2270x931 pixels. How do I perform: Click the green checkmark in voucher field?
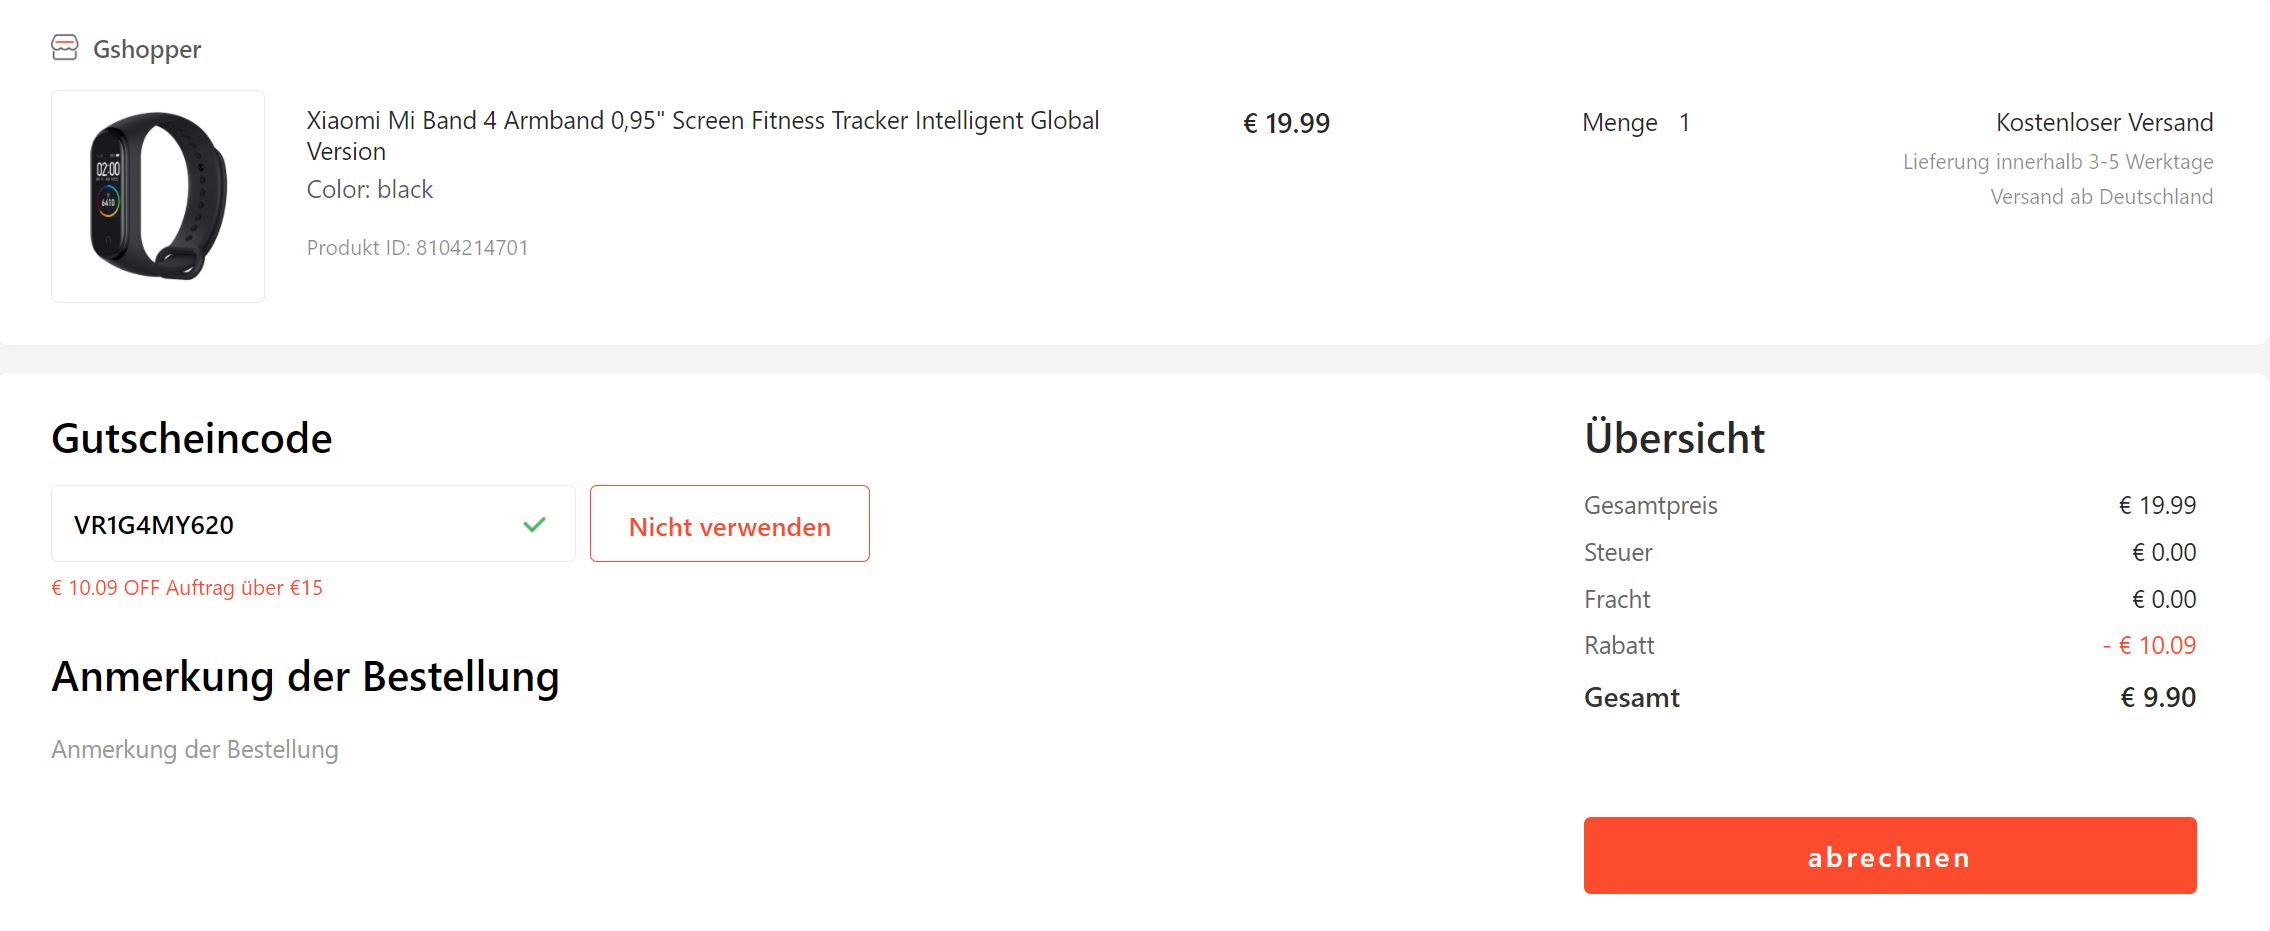[x=535, y=524]
